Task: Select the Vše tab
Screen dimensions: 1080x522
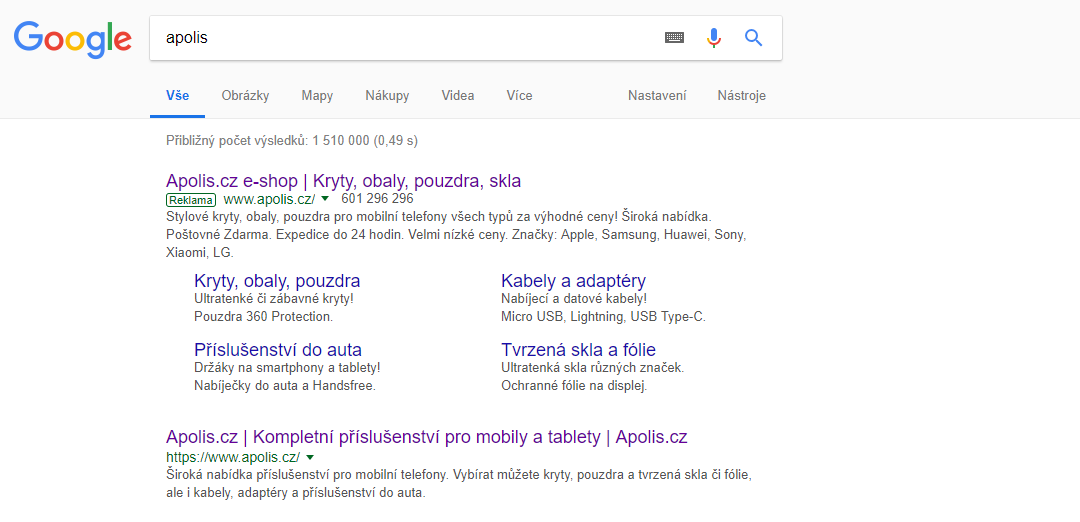Action: (x=178, y=96)
